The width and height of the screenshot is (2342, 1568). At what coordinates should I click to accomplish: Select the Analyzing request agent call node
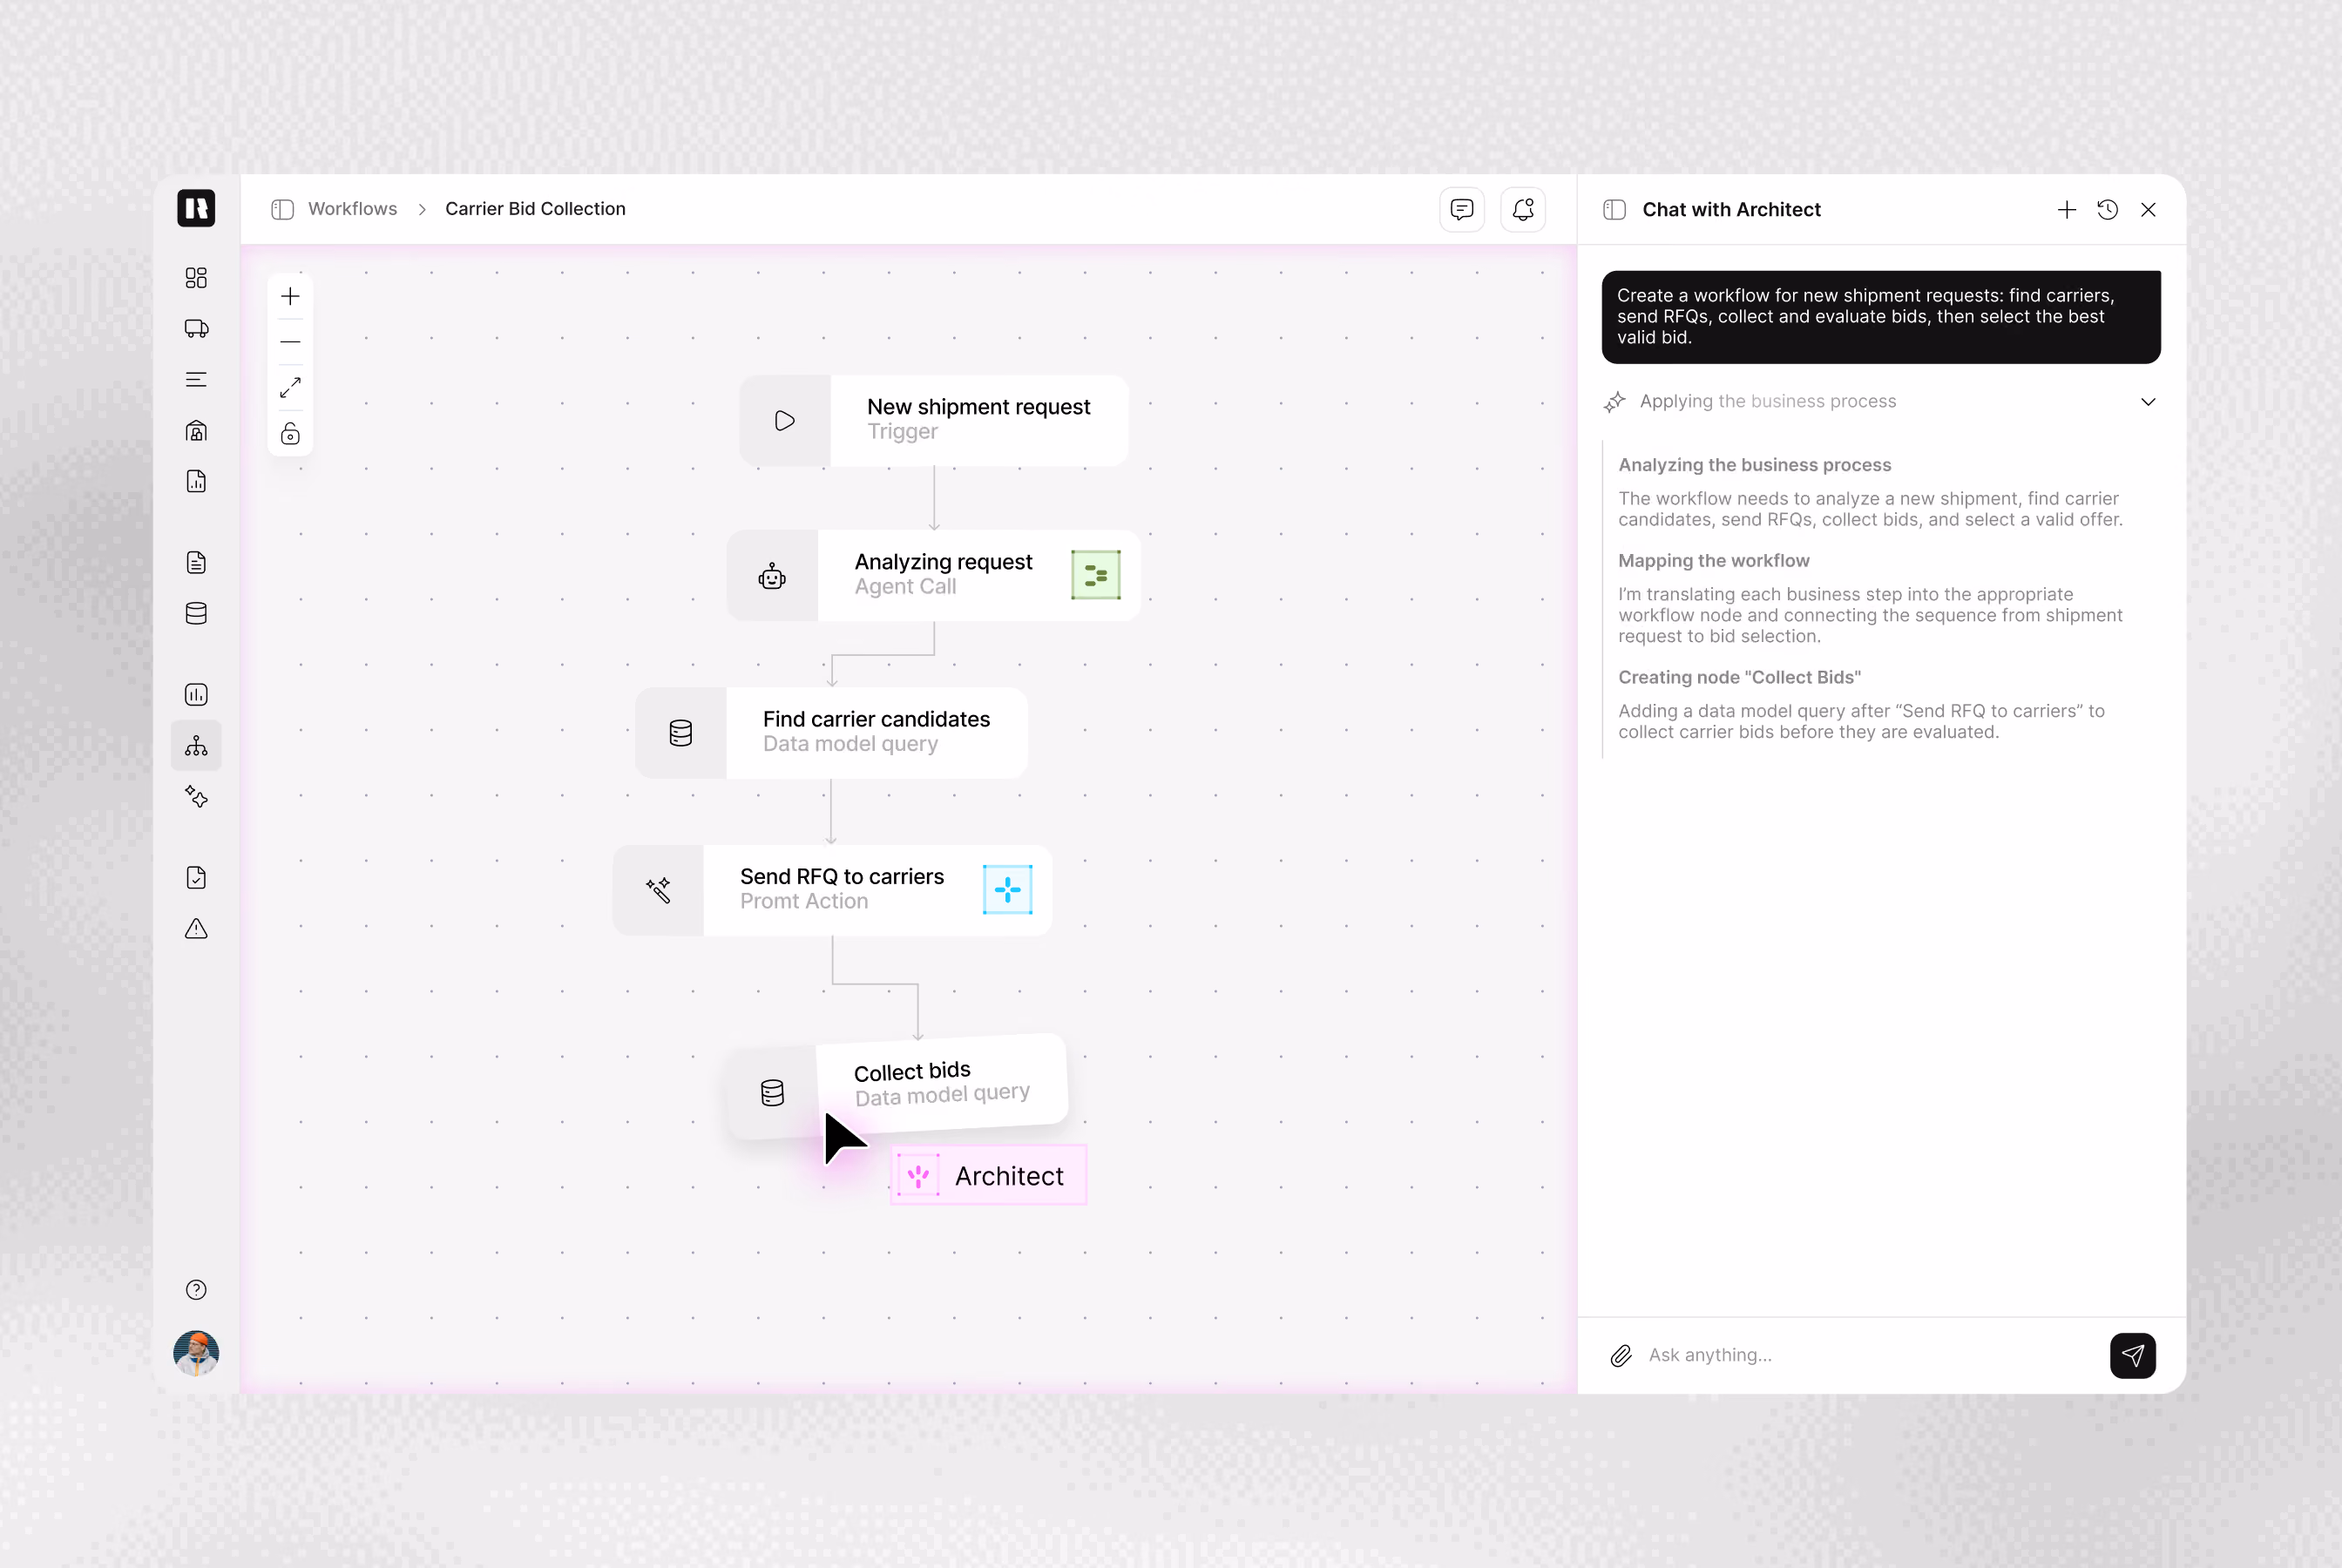pyautogui.click(x=934, y=575)
